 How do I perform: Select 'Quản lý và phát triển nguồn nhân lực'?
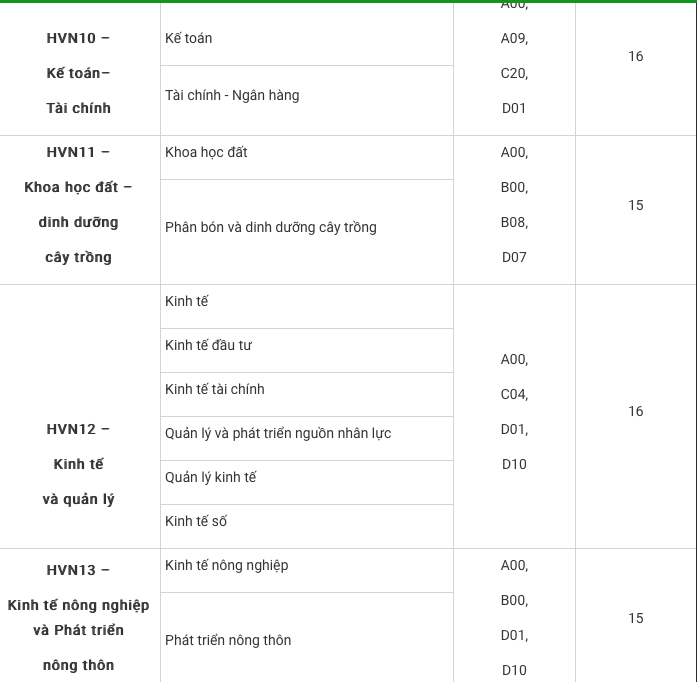click(x=278, y=434)
